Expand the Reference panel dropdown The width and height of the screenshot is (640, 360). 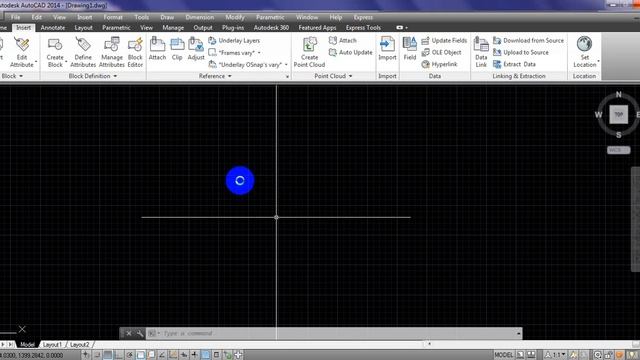pos(215,76)
